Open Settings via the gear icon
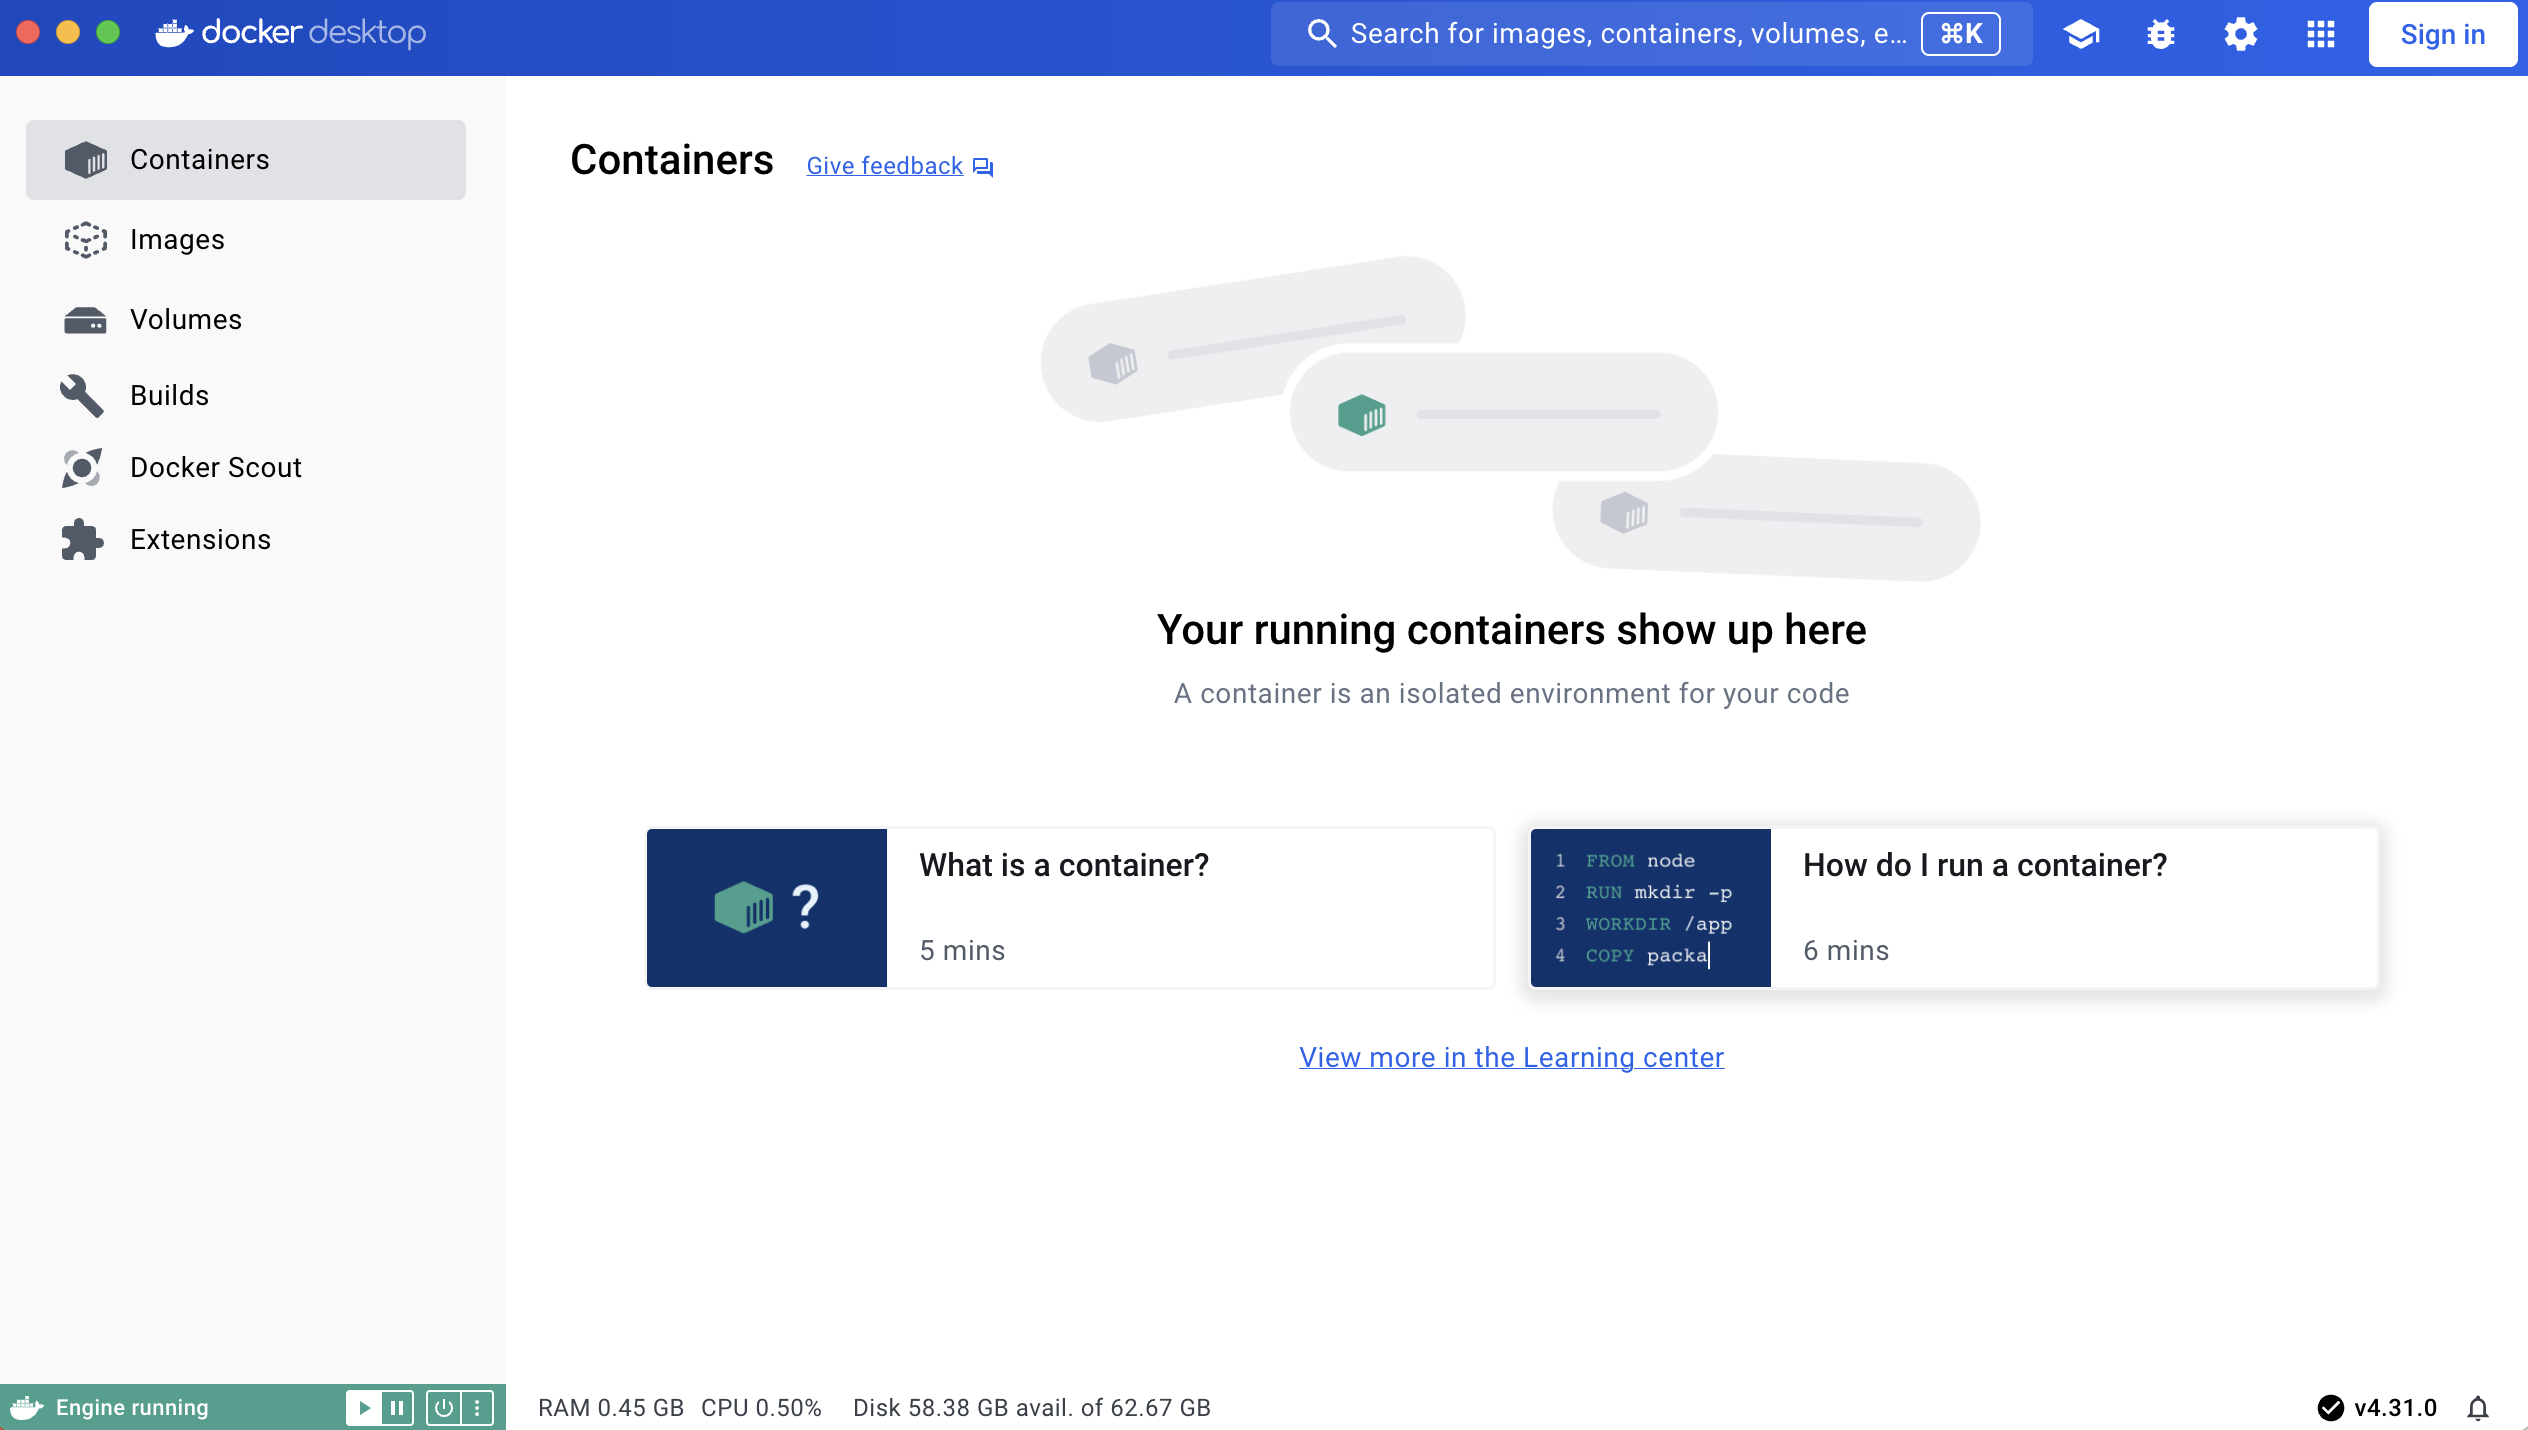 tap(2241, 34)
